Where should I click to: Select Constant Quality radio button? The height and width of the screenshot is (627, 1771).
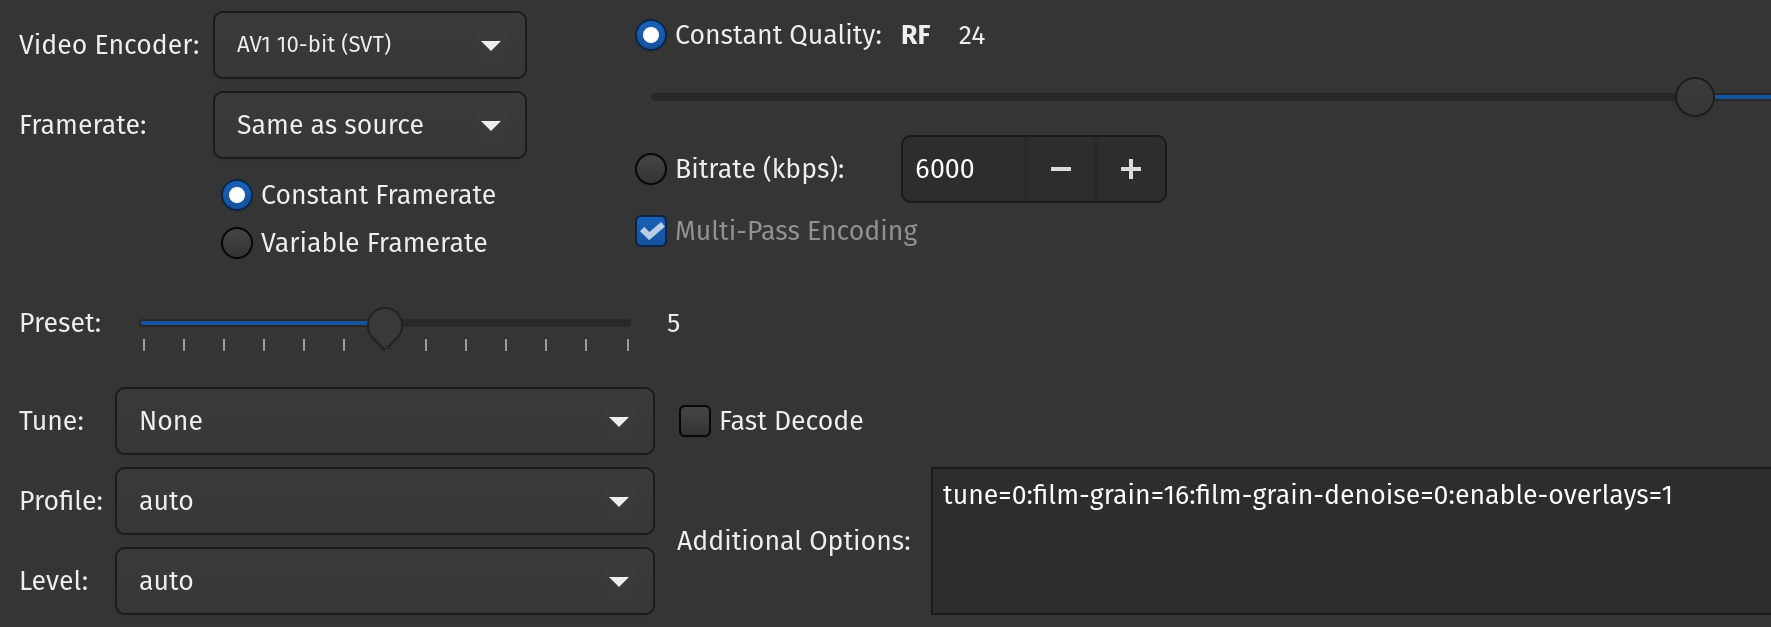(651, 36)
